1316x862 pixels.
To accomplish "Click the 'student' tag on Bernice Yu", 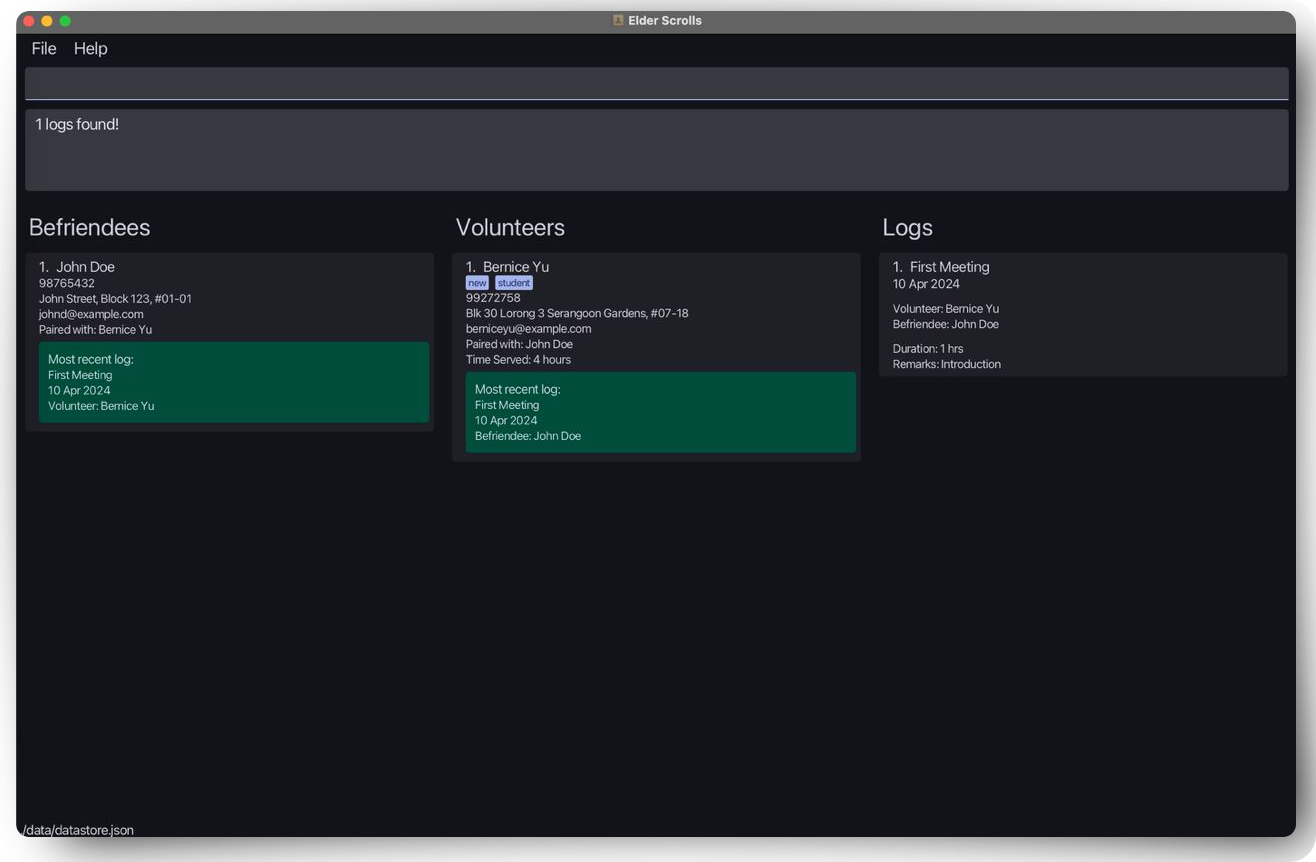I will click(x=514, y=283).
